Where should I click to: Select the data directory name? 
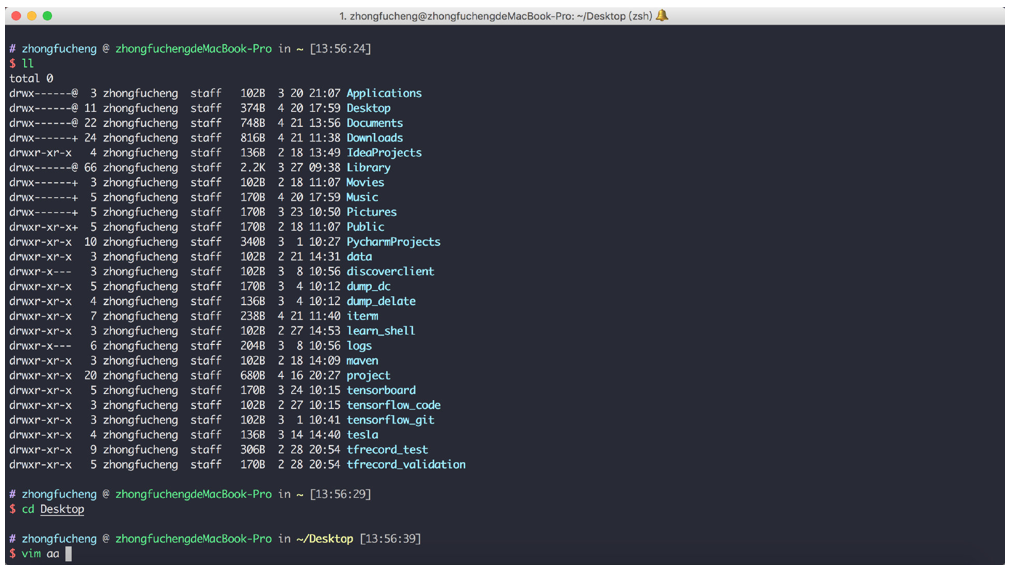click(359, 257)
